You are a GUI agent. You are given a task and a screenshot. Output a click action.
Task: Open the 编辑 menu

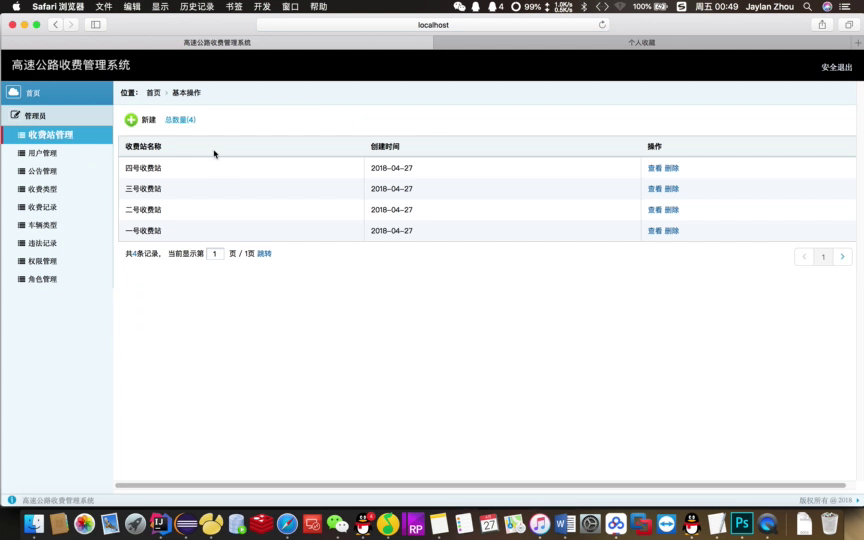(132, 7)
